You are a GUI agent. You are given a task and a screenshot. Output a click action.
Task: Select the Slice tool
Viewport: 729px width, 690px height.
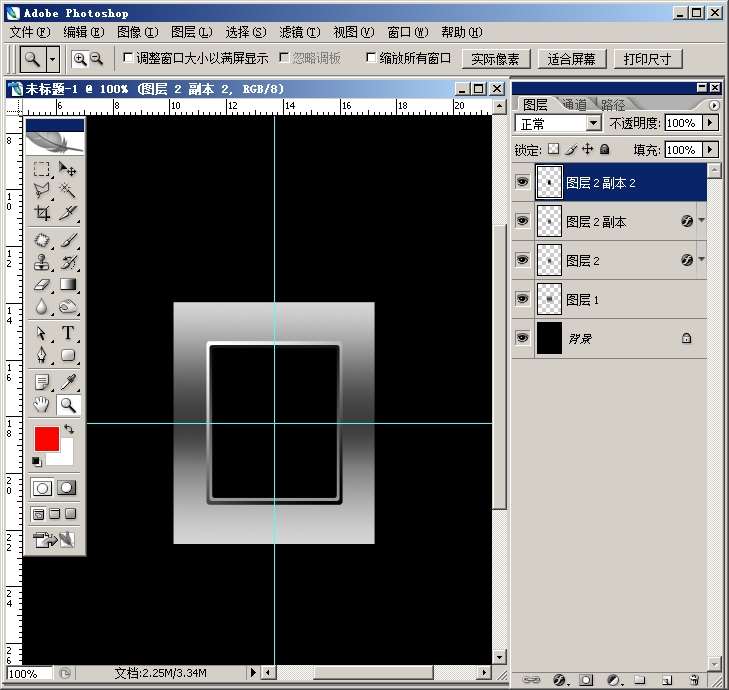67,213
